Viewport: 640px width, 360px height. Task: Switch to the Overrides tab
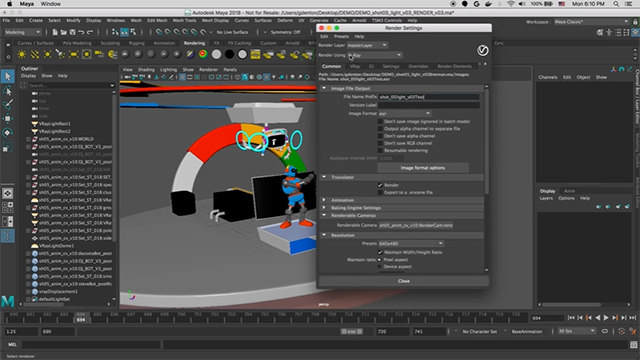418,66
